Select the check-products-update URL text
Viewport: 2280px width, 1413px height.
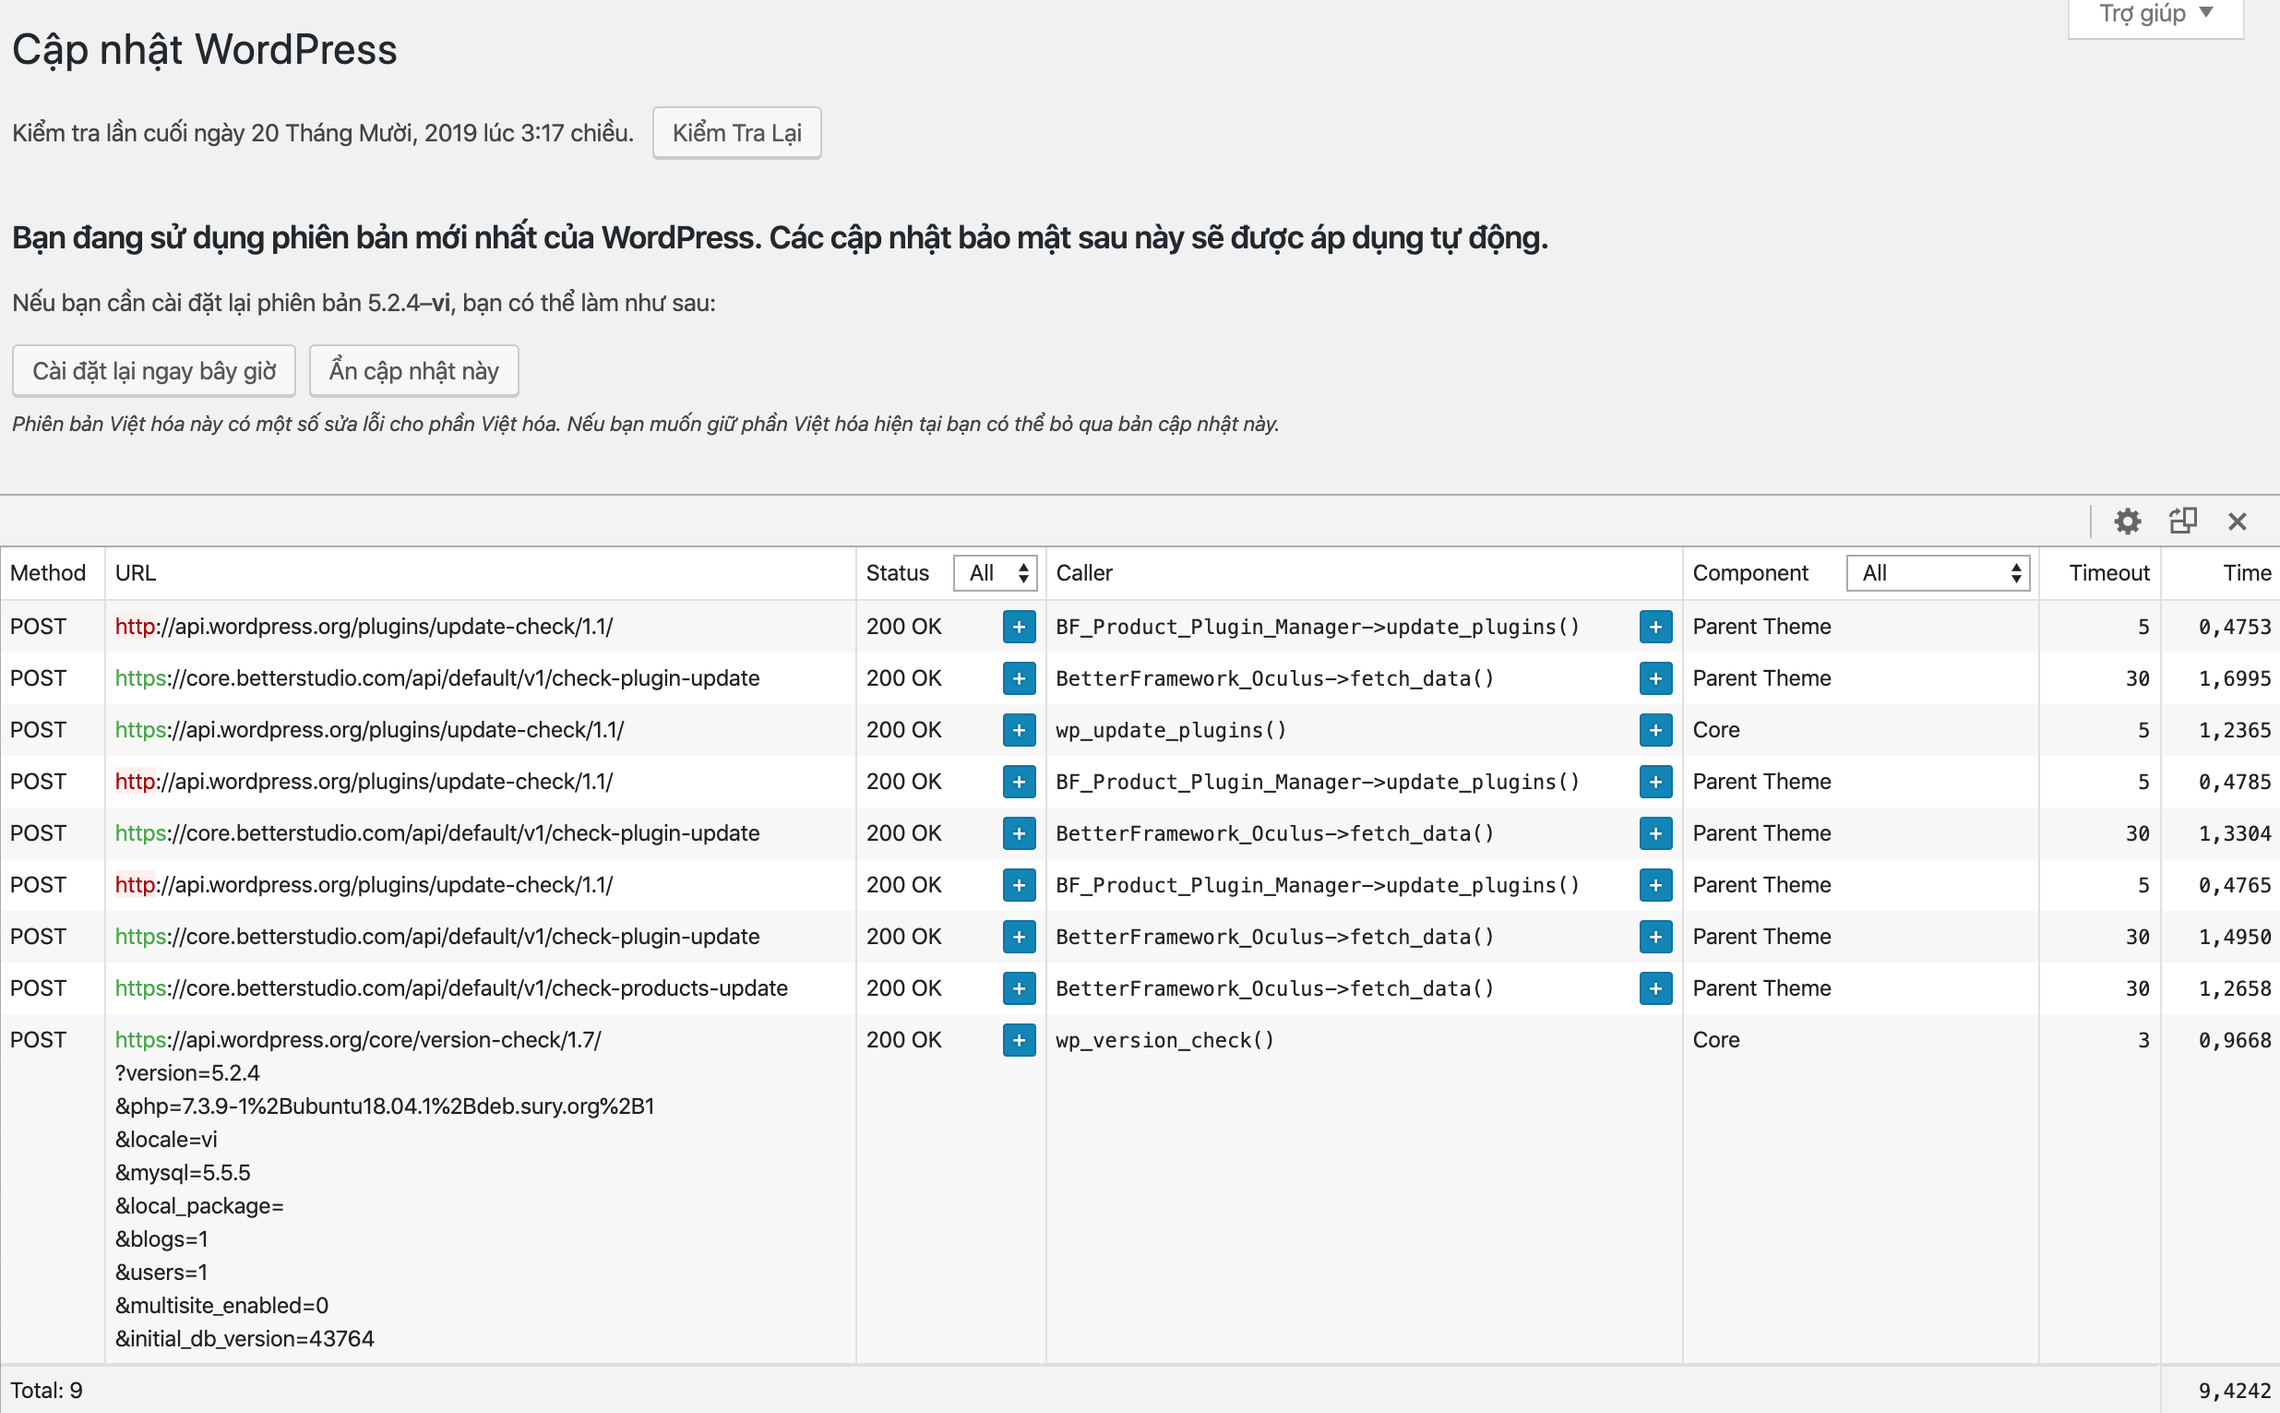tap(451, 988)
